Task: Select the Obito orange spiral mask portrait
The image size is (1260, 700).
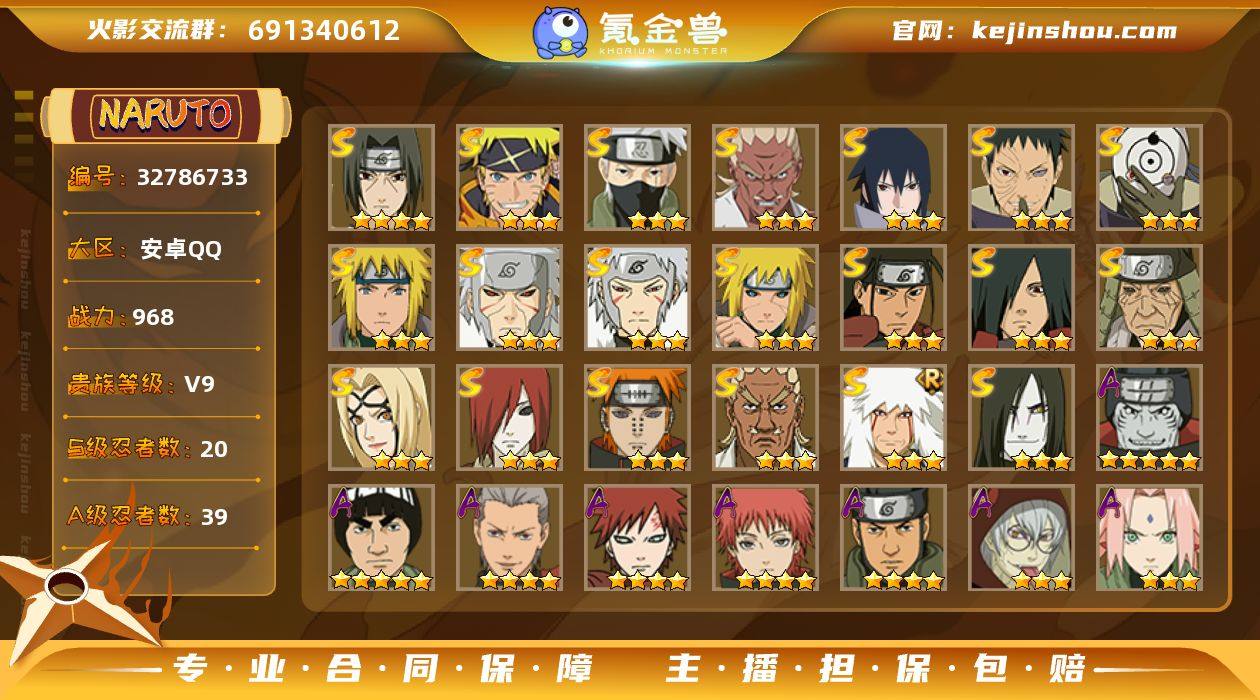Action: point(1149,178)
